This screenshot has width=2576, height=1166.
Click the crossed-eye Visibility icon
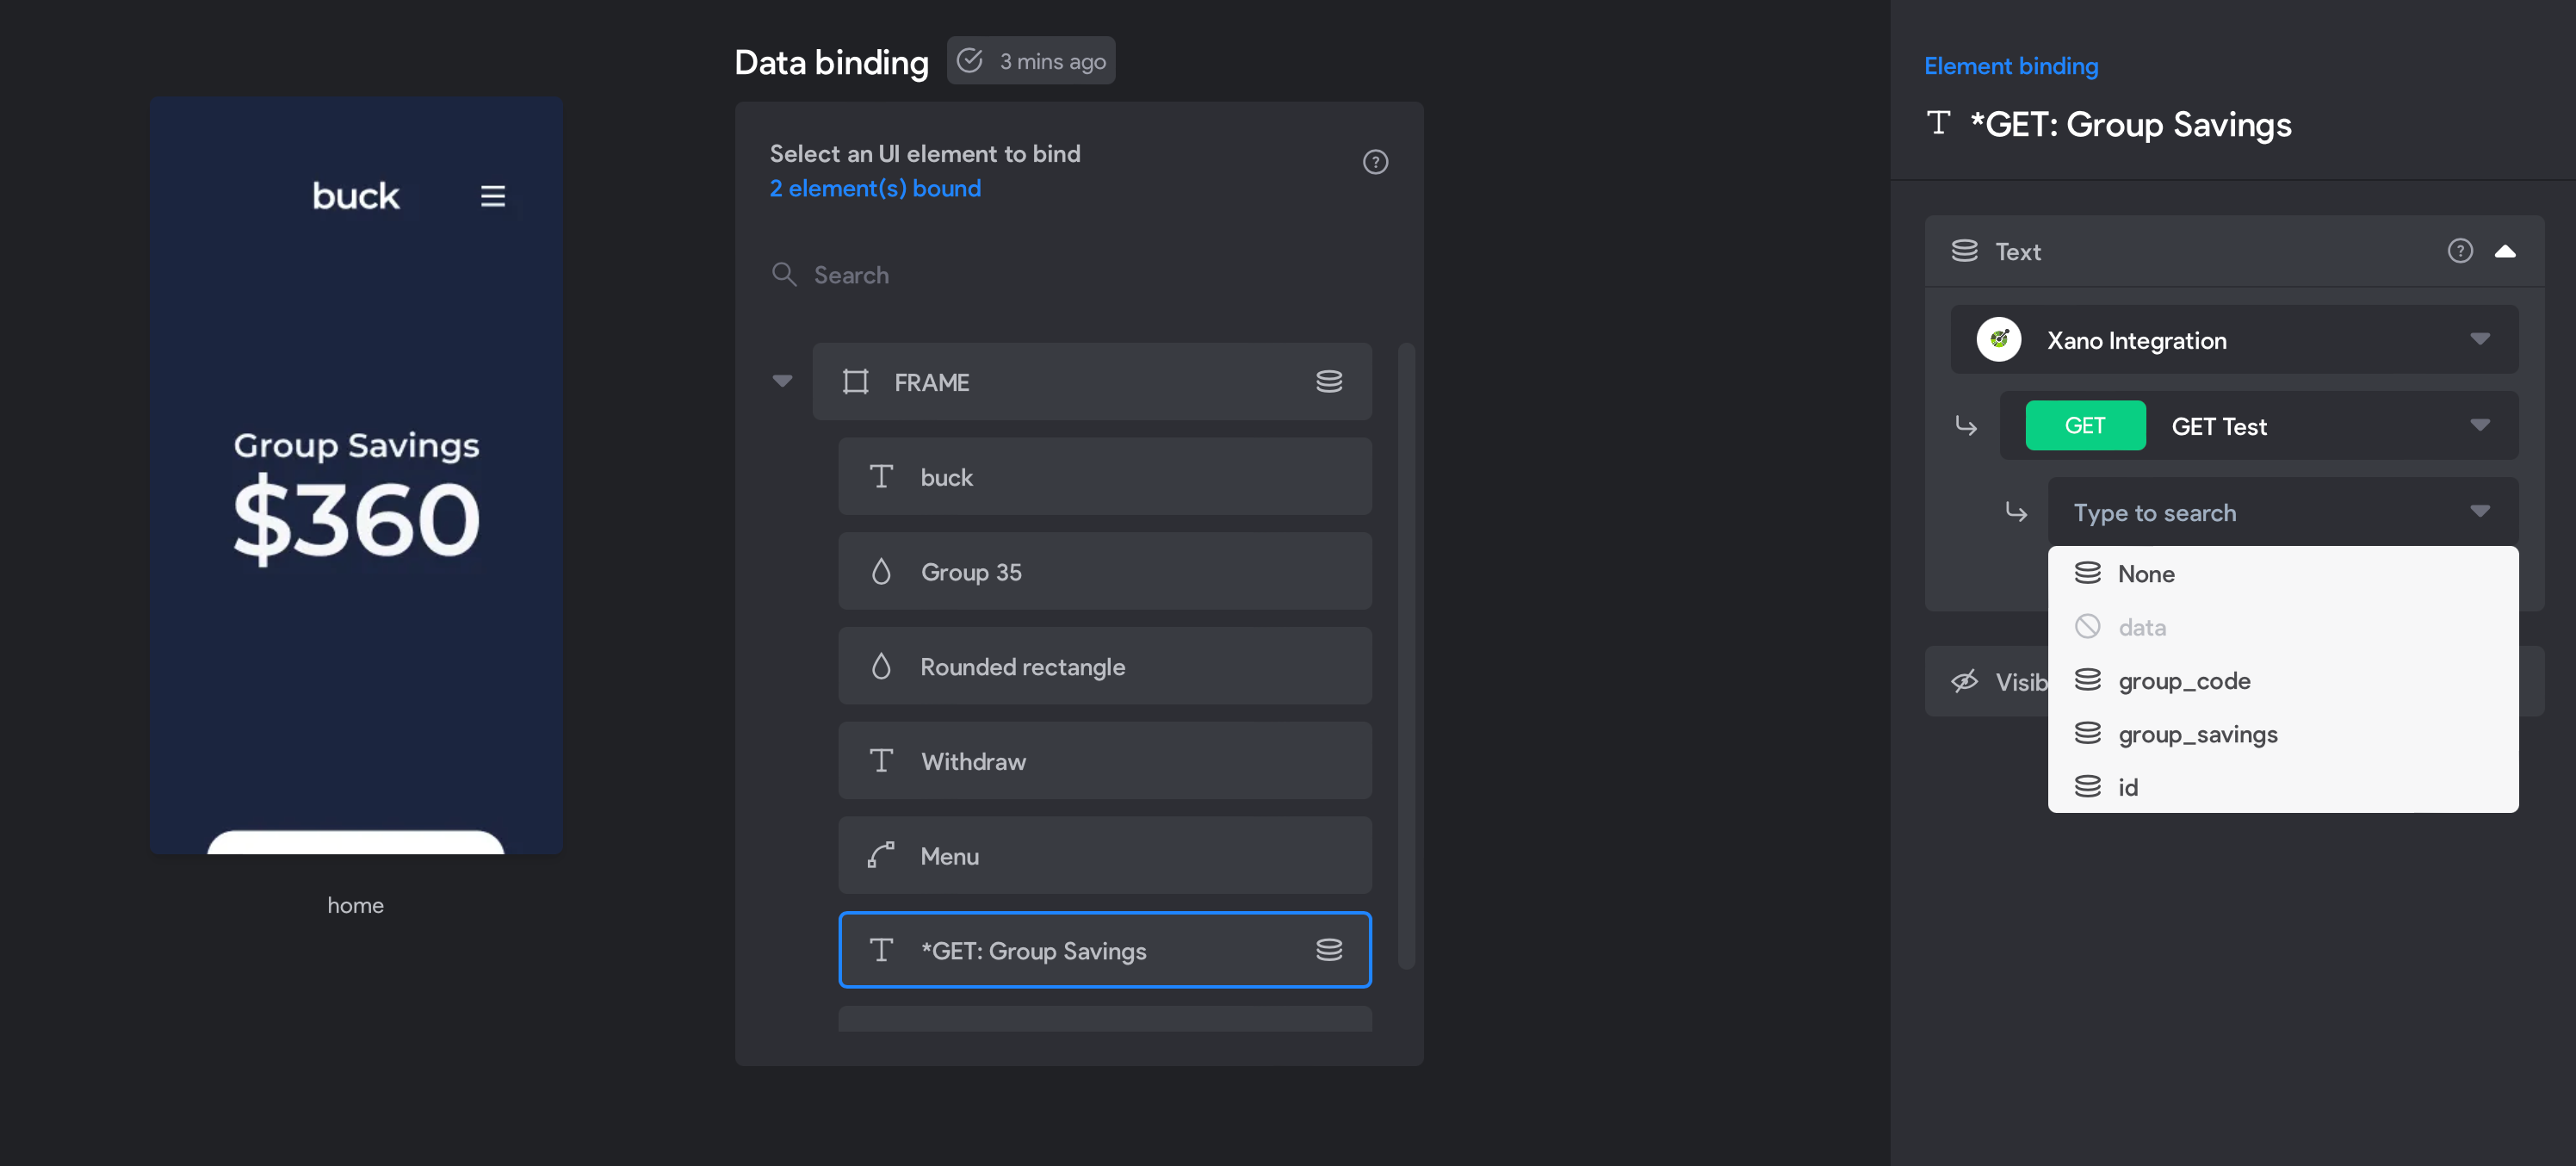click(1965, 681)
